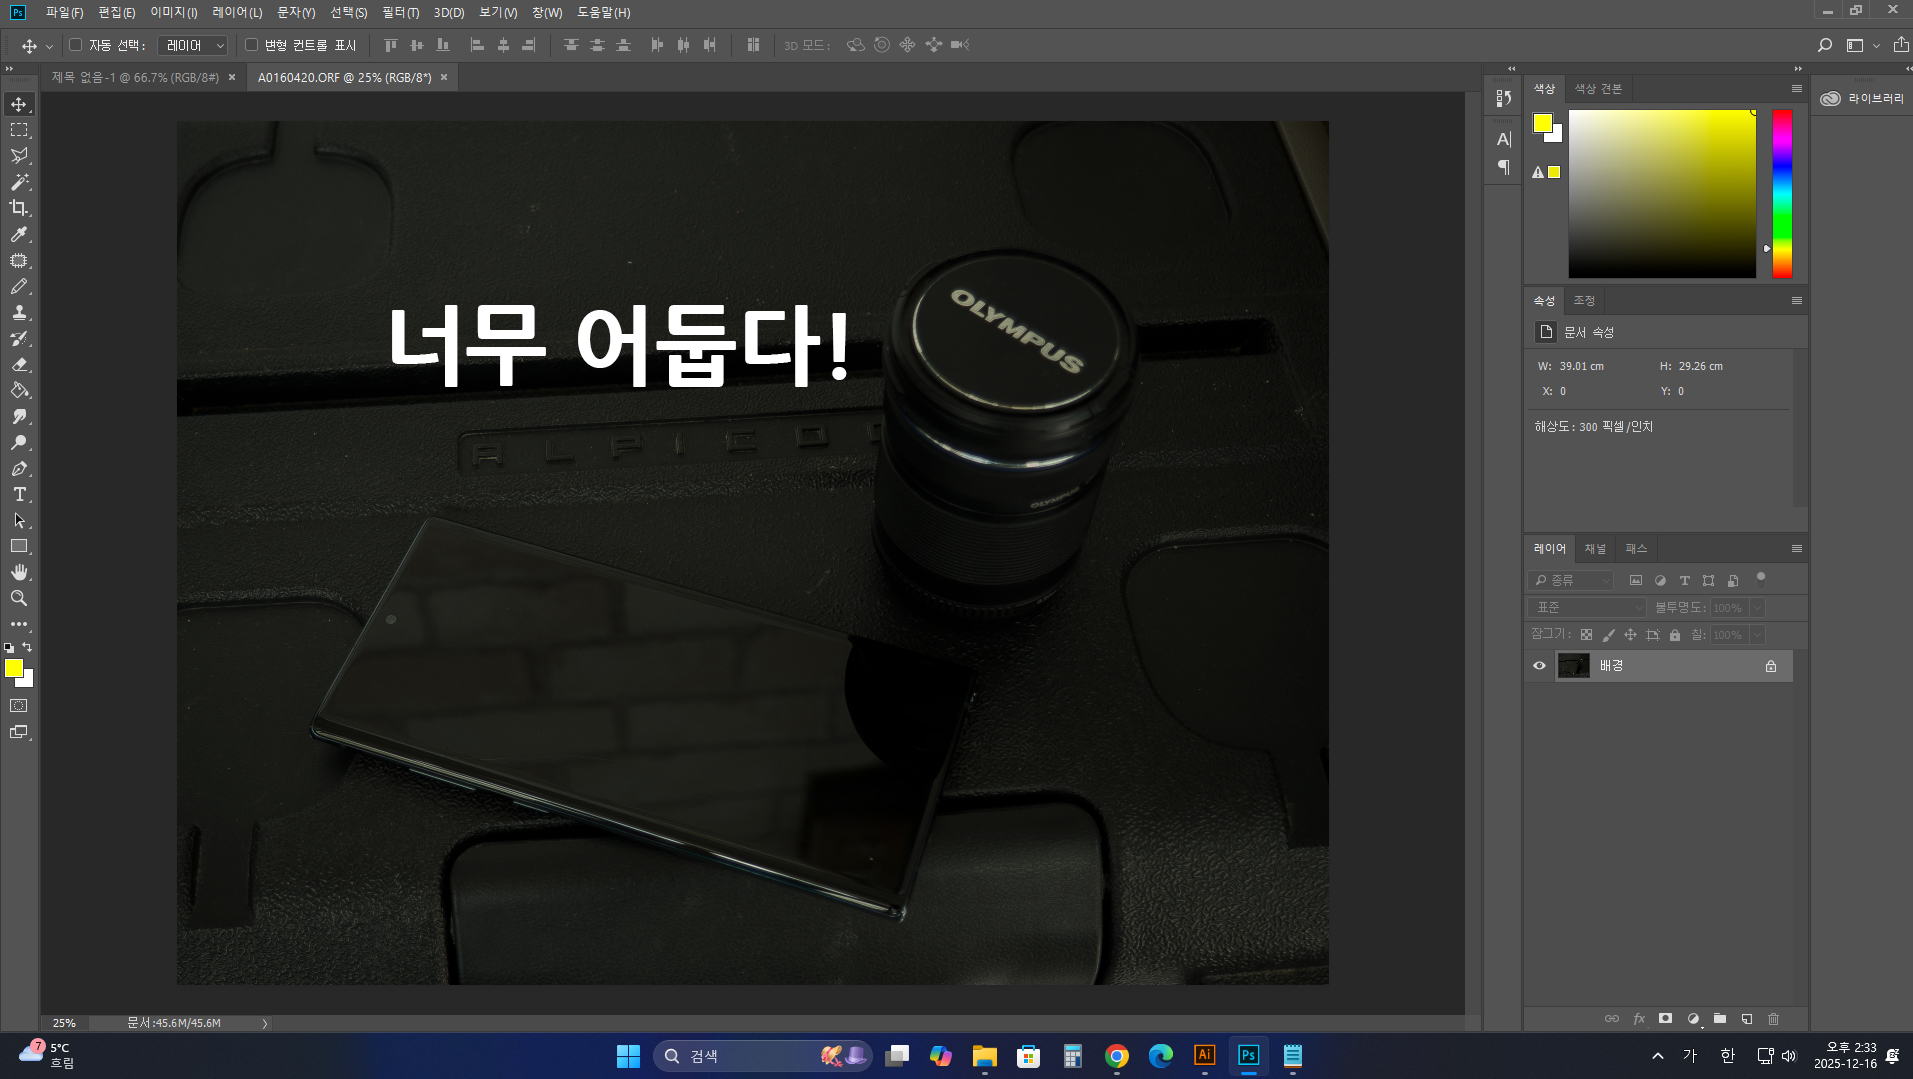Swap foreground and background colors

pos(27,647)
